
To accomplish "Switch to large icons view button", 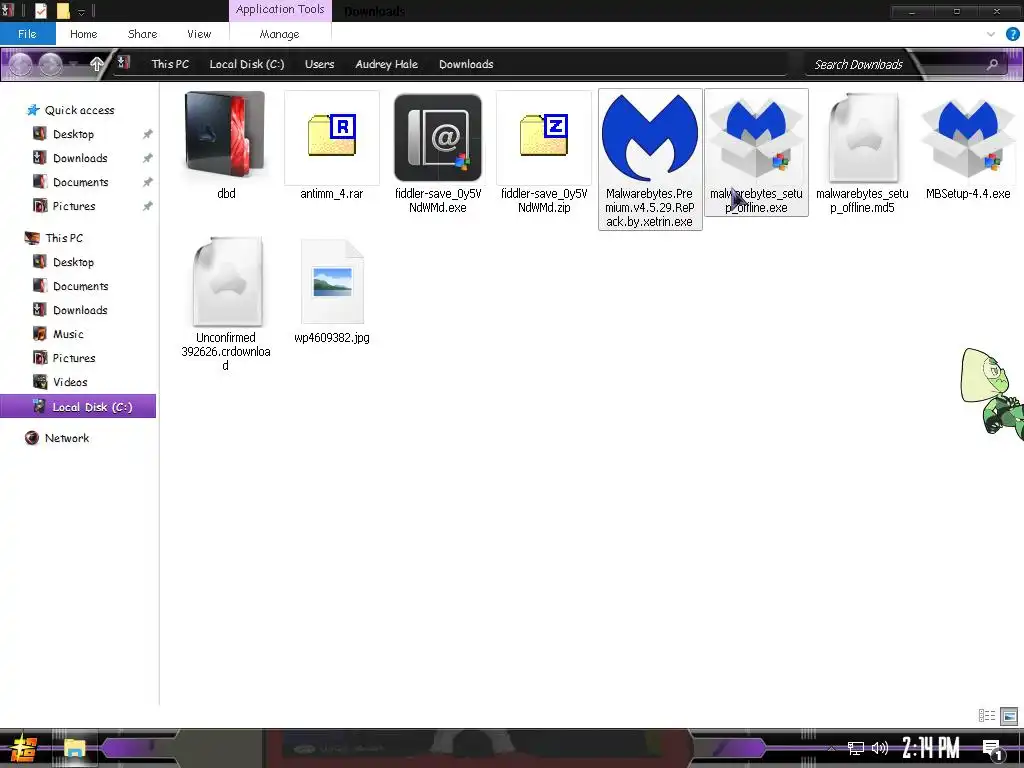I will [x=1009, y=716].
